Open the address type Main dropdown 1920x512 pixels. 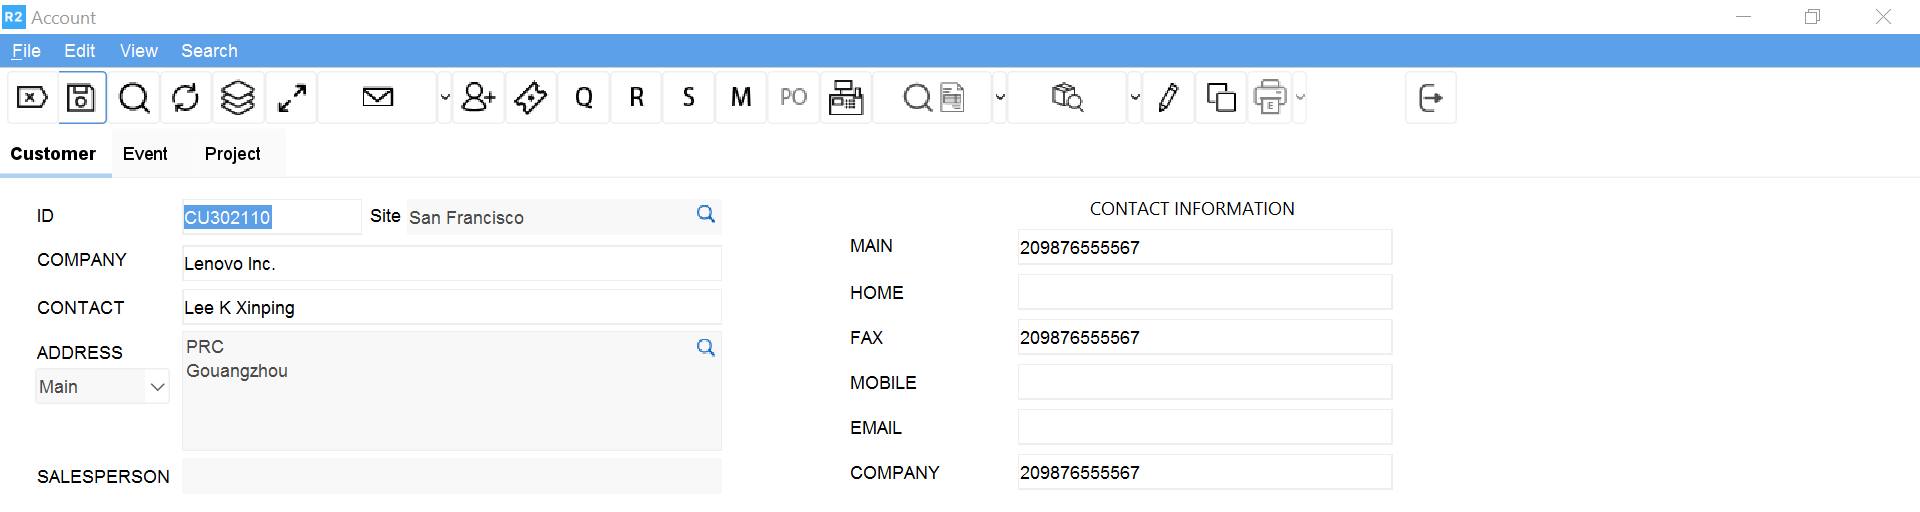tap(102, 387)
